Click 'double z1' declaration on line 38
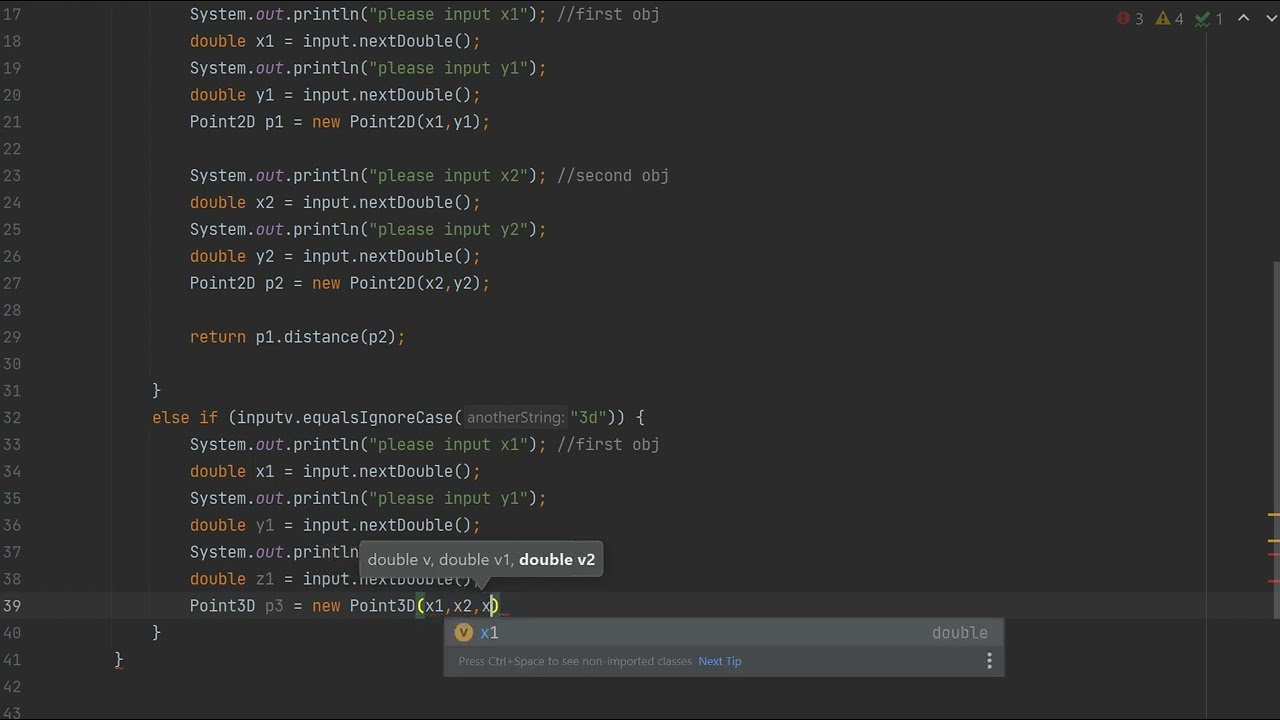Viewport: 1280px width, 720px height. coord(232,579)
